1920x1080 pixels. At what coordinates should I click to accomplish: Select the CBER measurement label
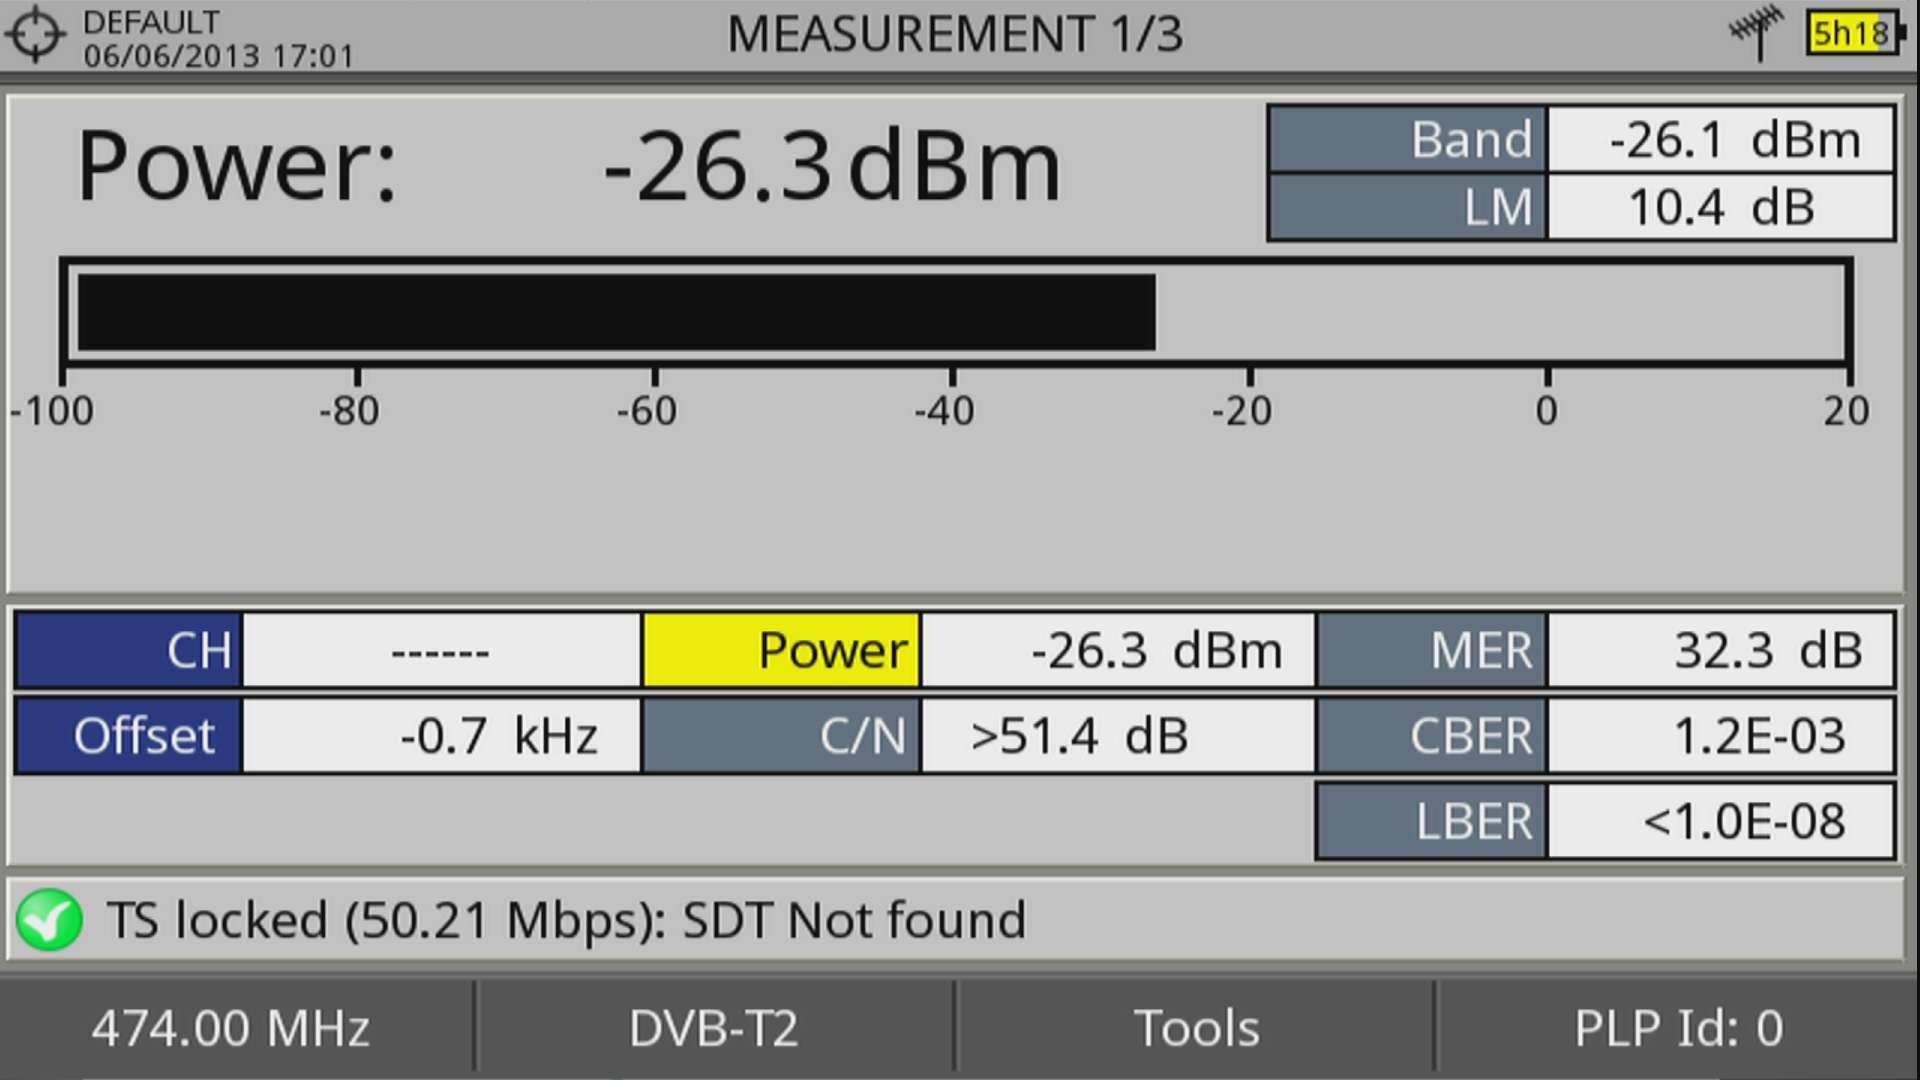point(1432,737)
